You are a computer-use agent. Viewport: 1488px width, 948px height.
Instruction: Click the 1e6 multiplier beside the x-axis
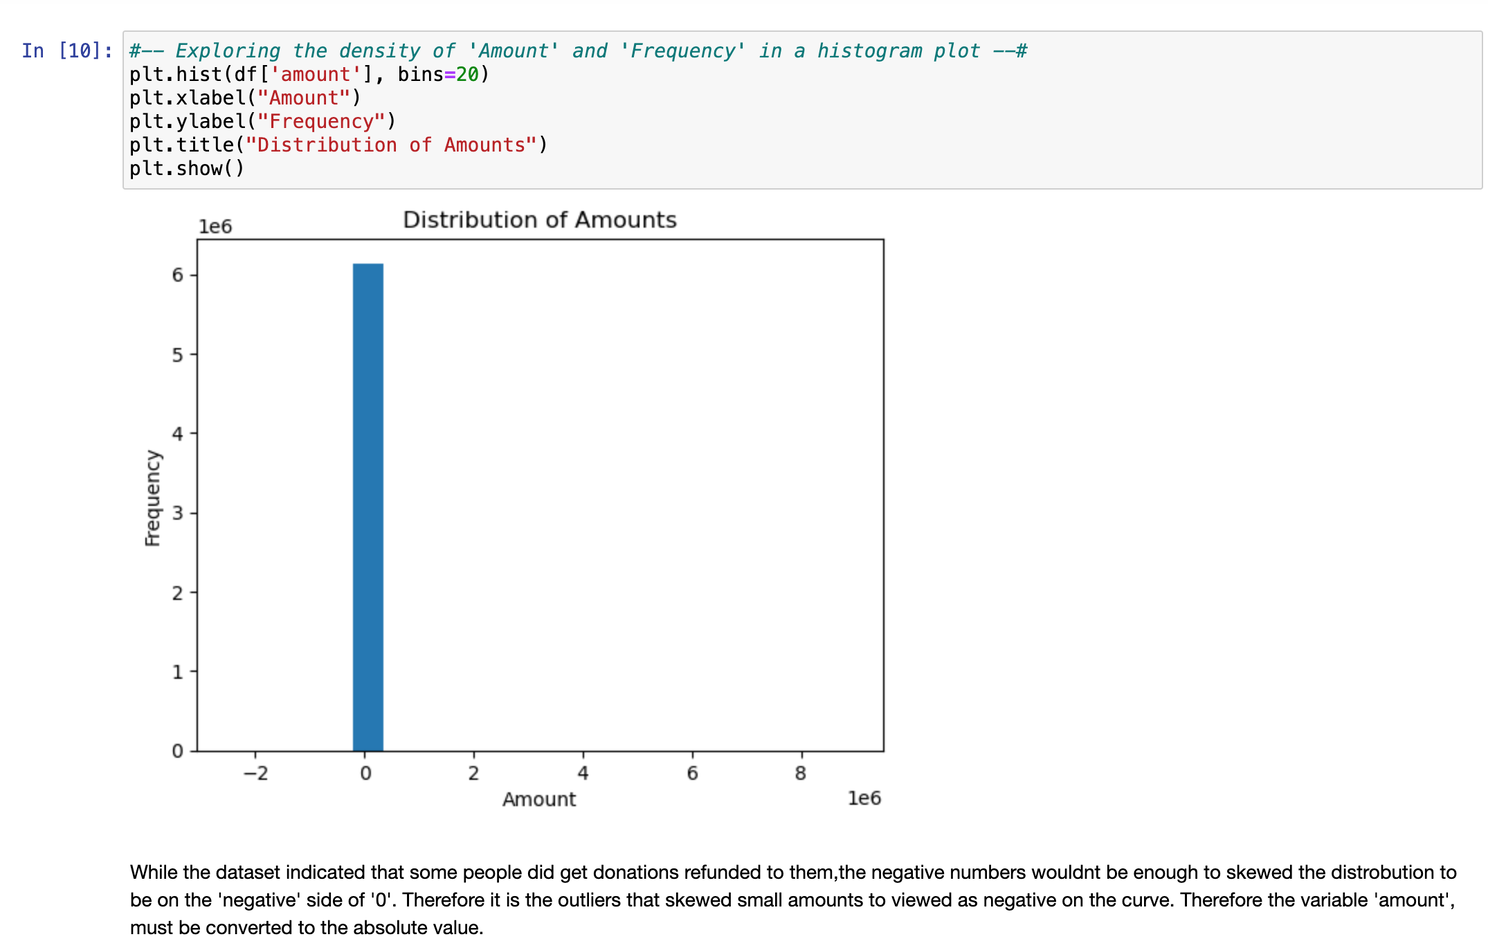(x=863, y=798)
